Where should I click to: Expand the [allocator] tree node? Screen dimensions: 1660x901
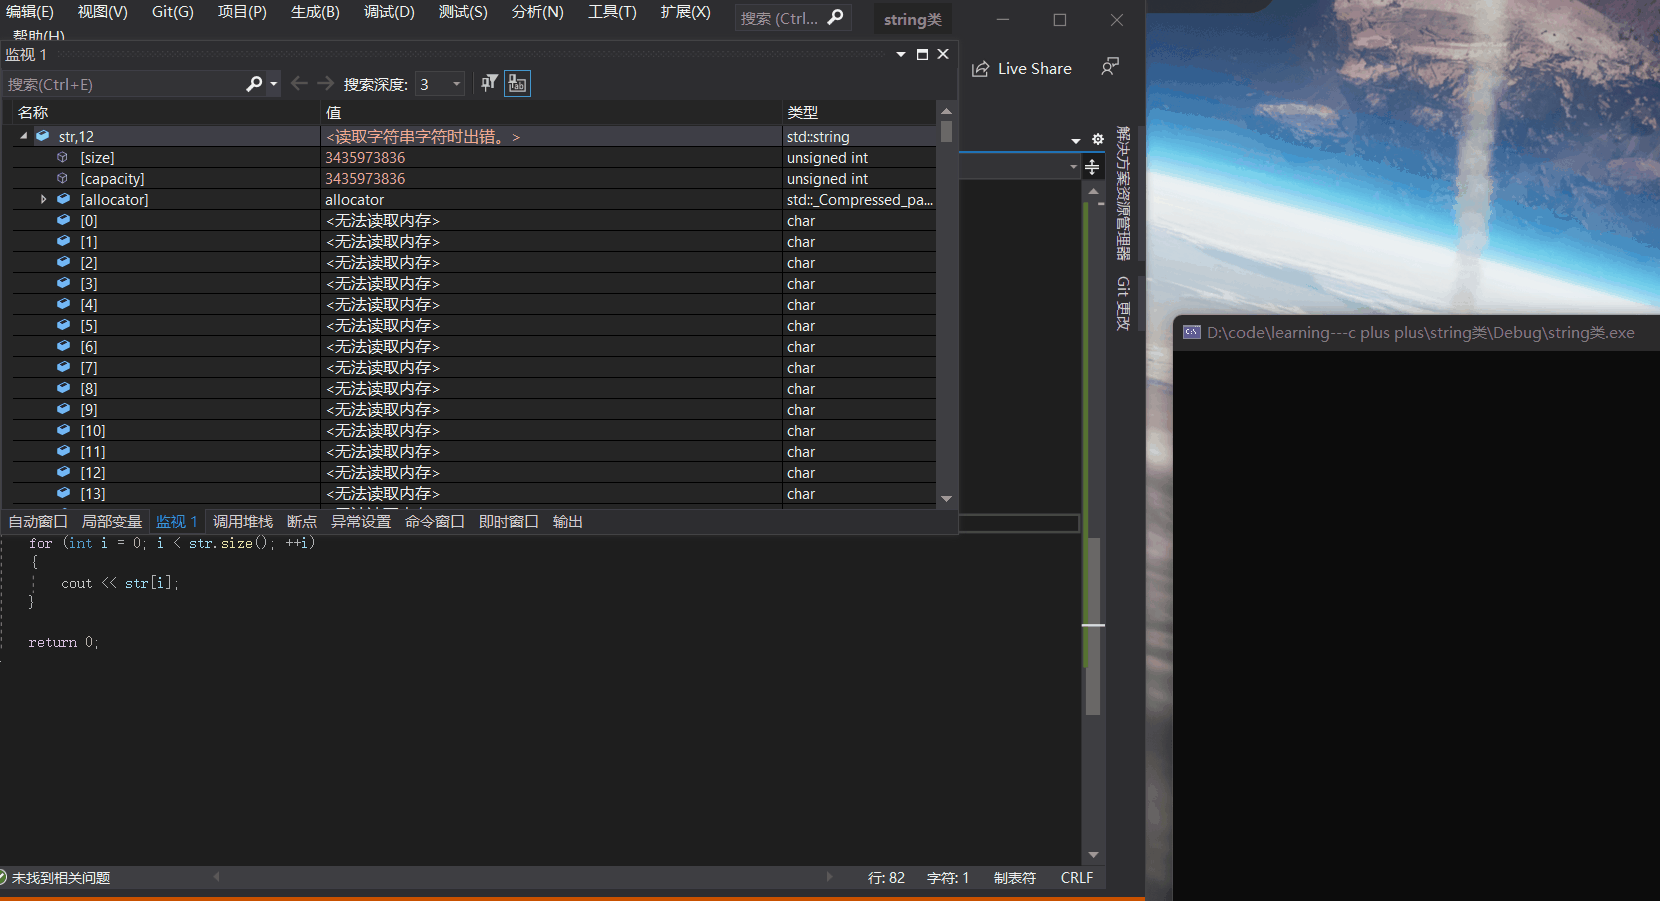[44, 200]
